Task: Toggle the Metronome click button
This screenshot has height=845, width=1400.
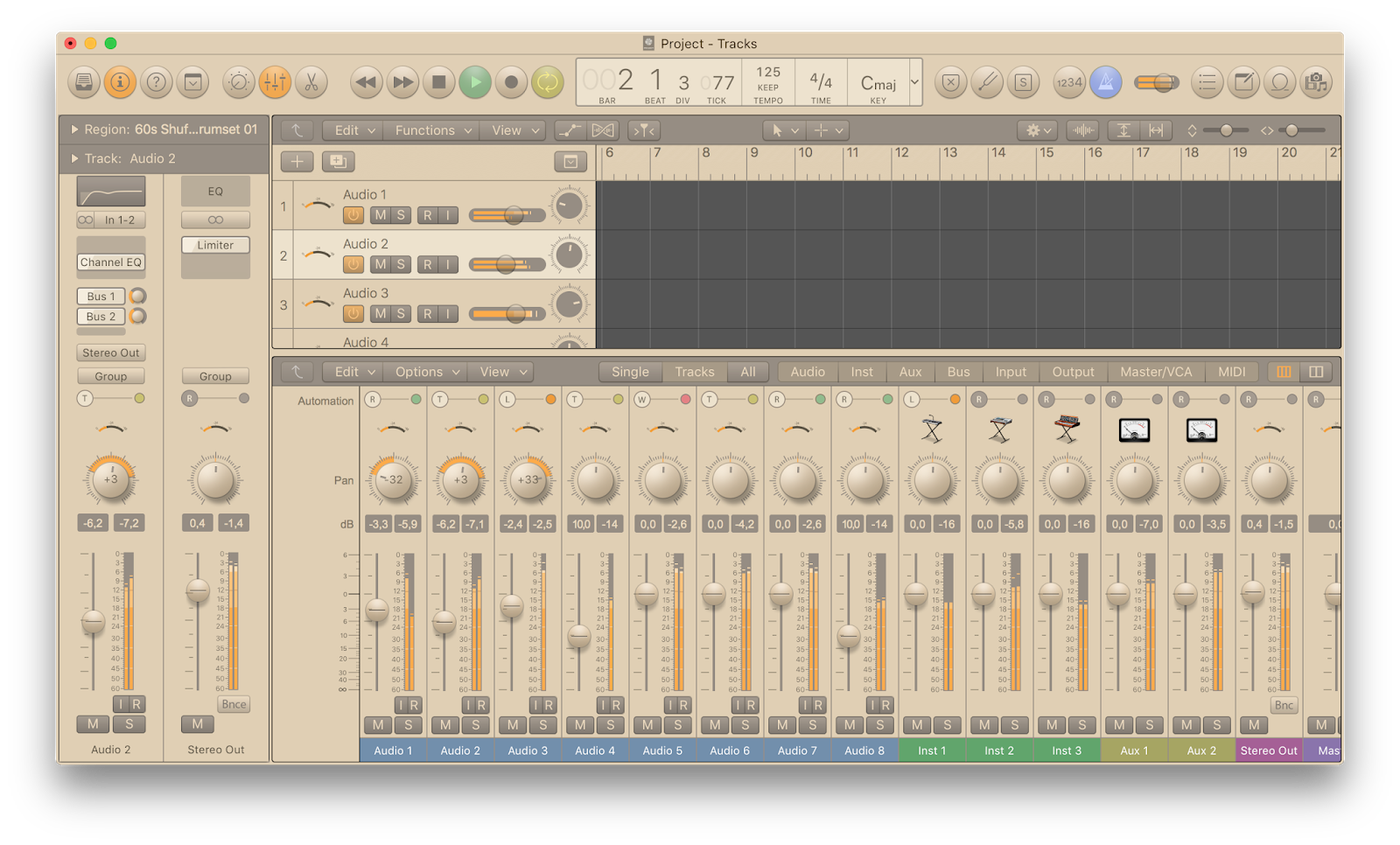Action: pyautogui.click(x=1105, y=82)
